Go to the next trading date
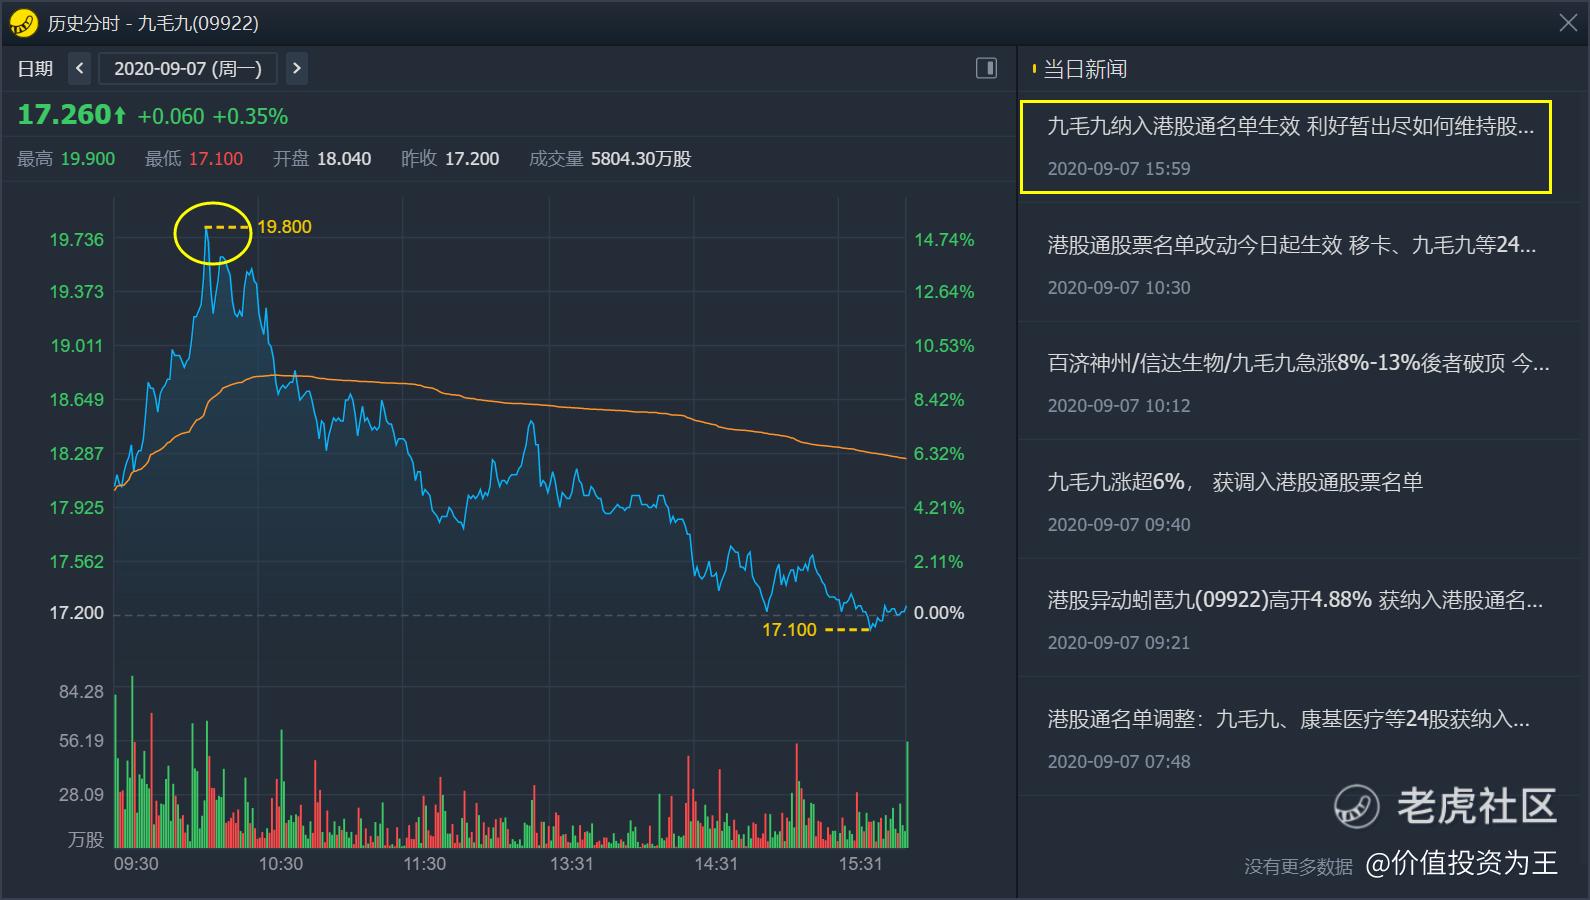The width and height of the screenshot is (1590, 900). pos(296,68)
